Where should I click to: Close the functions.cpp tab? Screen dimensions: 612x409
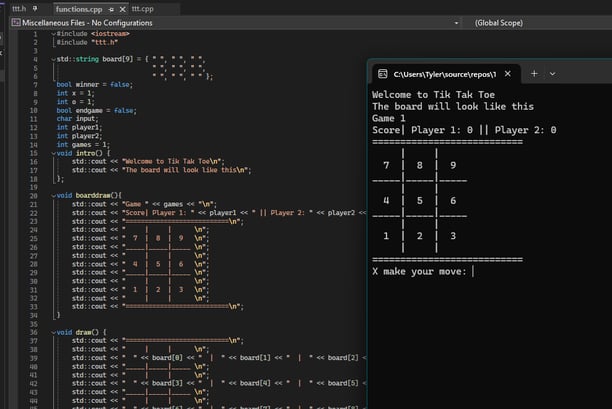pos(123,9)
